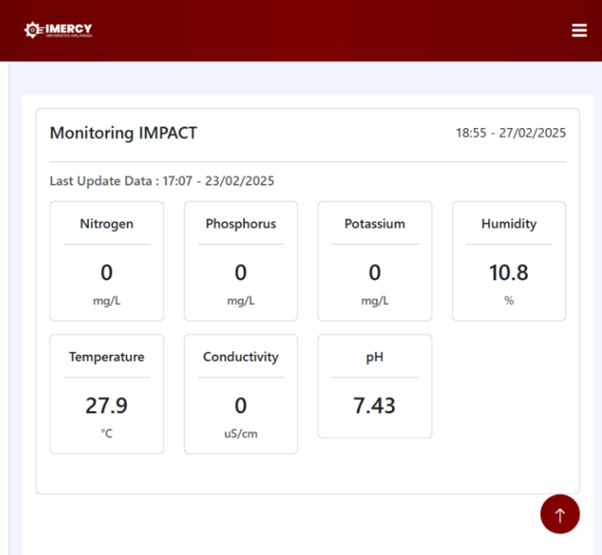Click the Nitrogen value 0
The image size is (602, 555).
point(107,273)
